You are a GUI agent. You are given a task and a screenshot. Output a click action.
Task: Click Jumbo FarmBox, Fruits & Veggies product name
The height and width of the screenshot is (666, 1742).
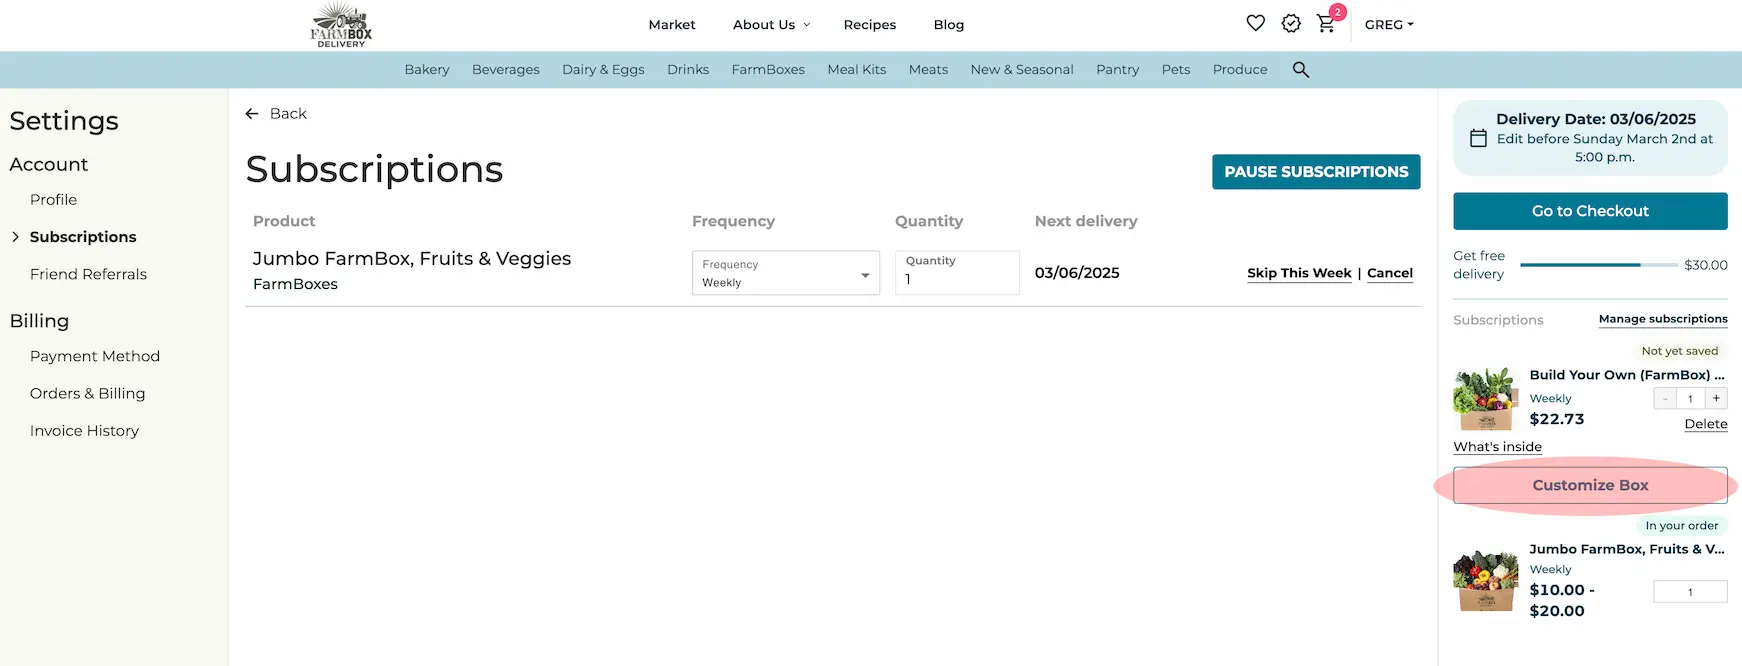412,259
